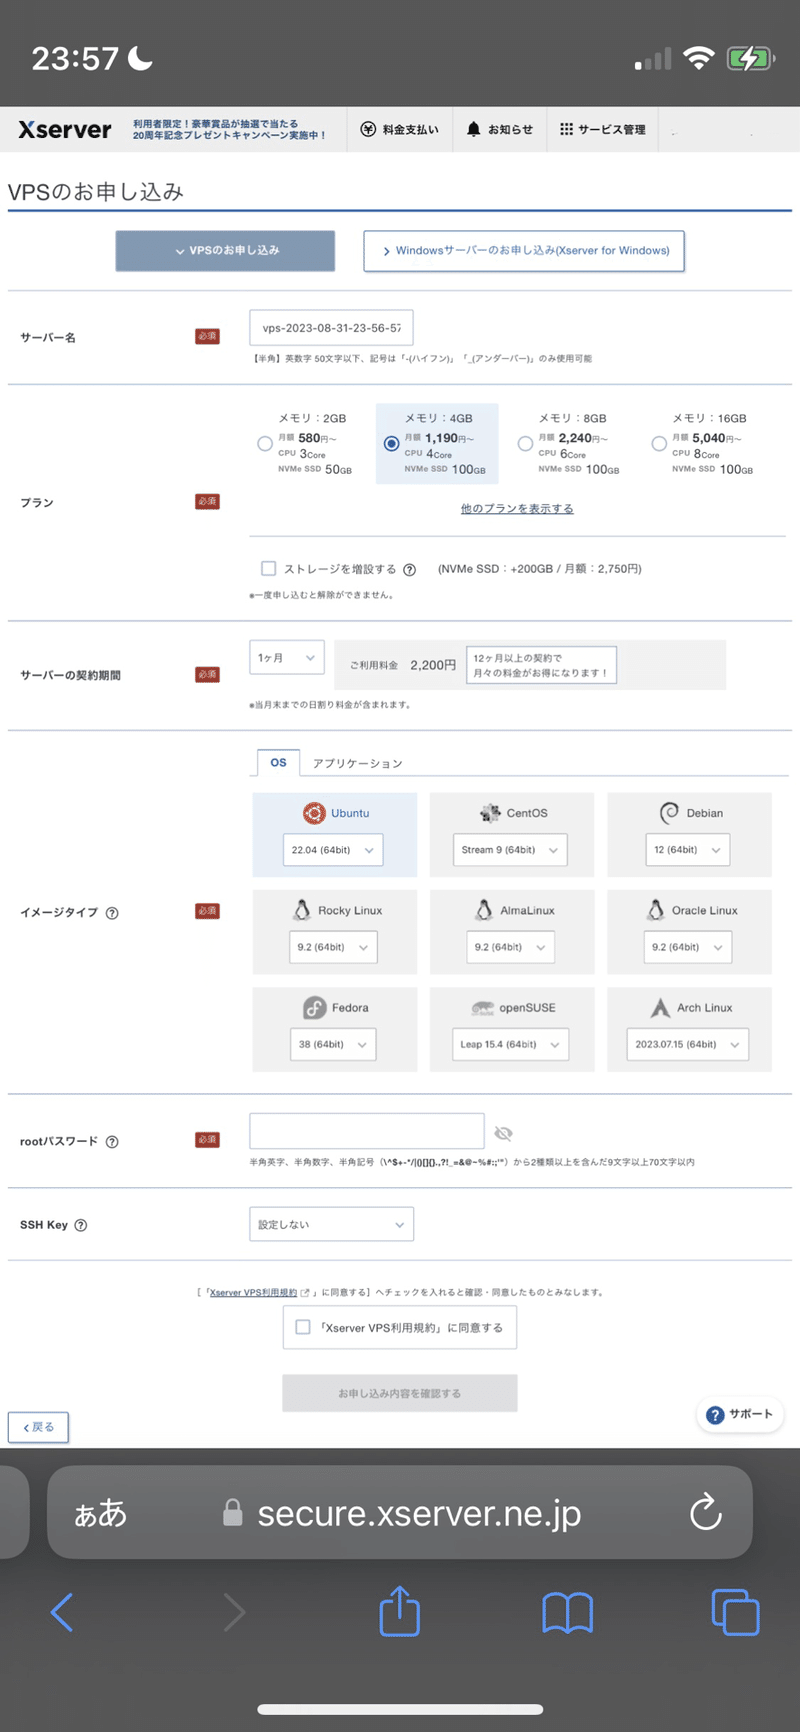Check the storage expansion checkbox
Screen dimensions: 800x1732
point(268,568)
